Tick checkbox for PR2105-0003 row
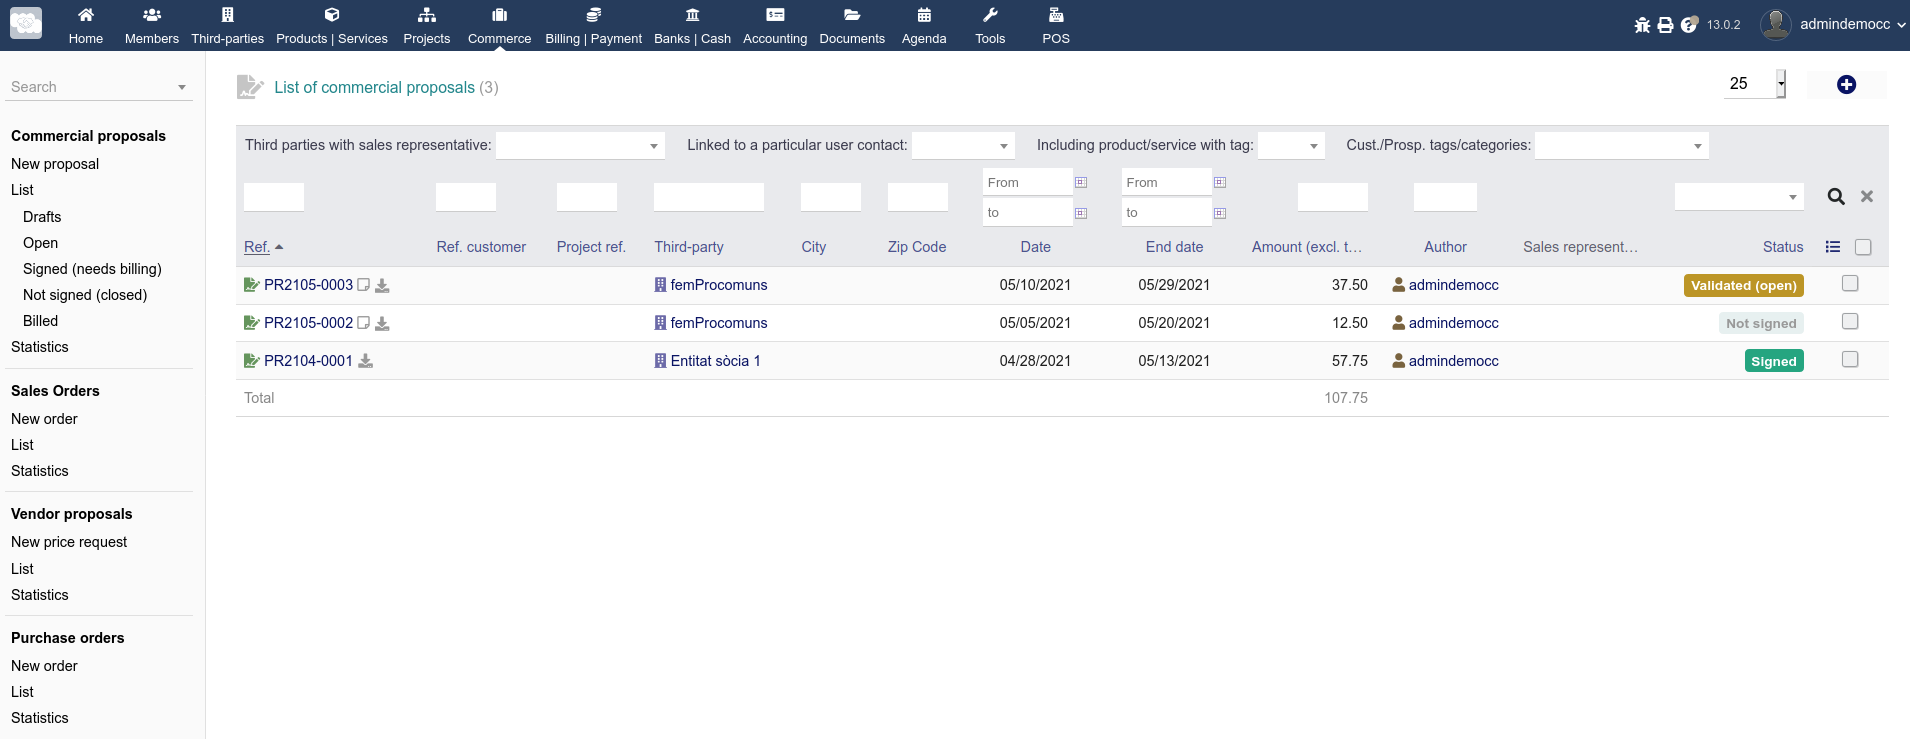 click(1850, 284)
